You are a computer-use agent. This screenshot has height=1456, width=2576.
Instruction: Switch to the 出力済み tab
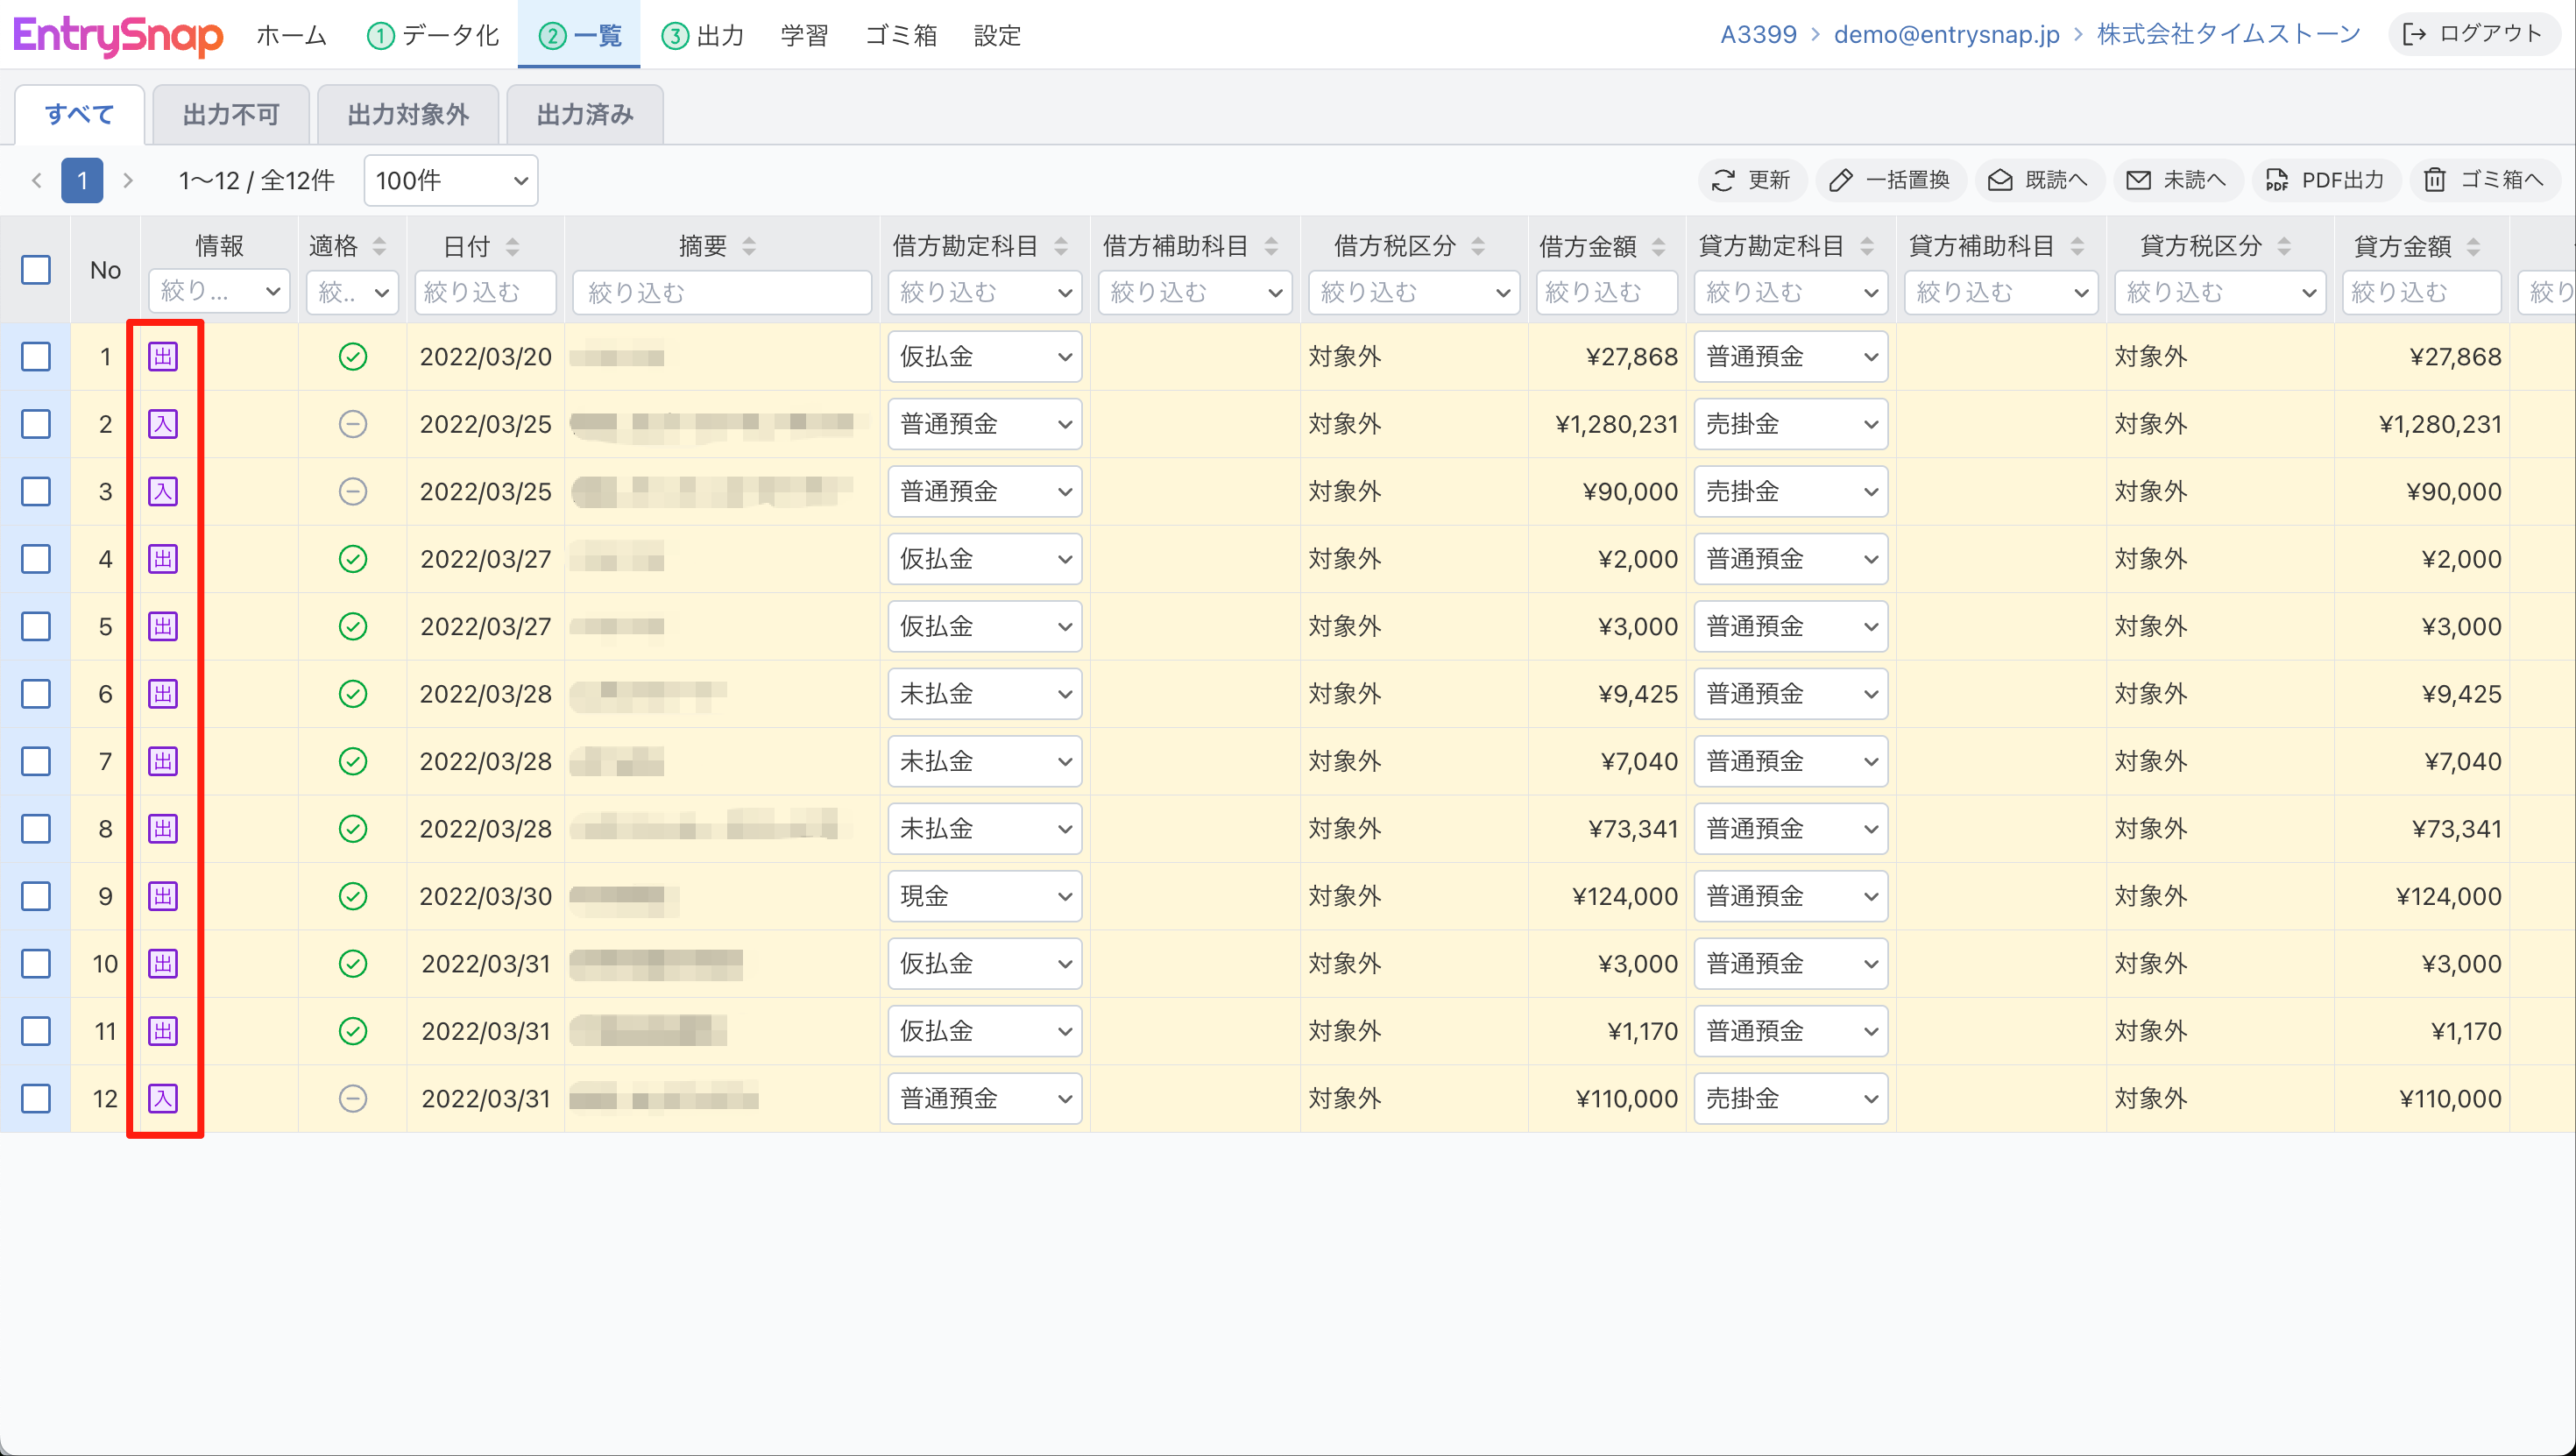click(x=585, y=115)
